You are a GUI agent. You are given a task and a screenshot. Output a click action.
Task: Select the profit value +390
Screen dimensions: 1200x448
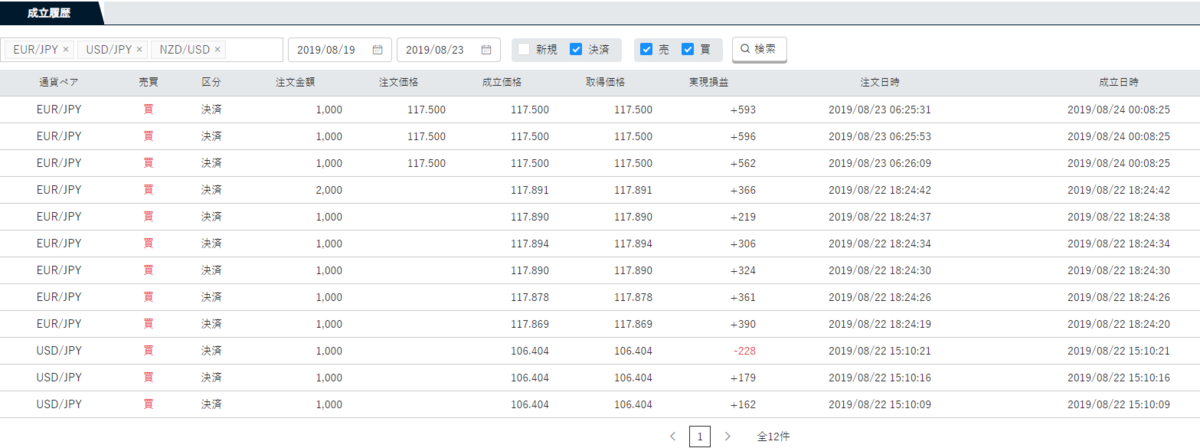(x=743, y=324)
